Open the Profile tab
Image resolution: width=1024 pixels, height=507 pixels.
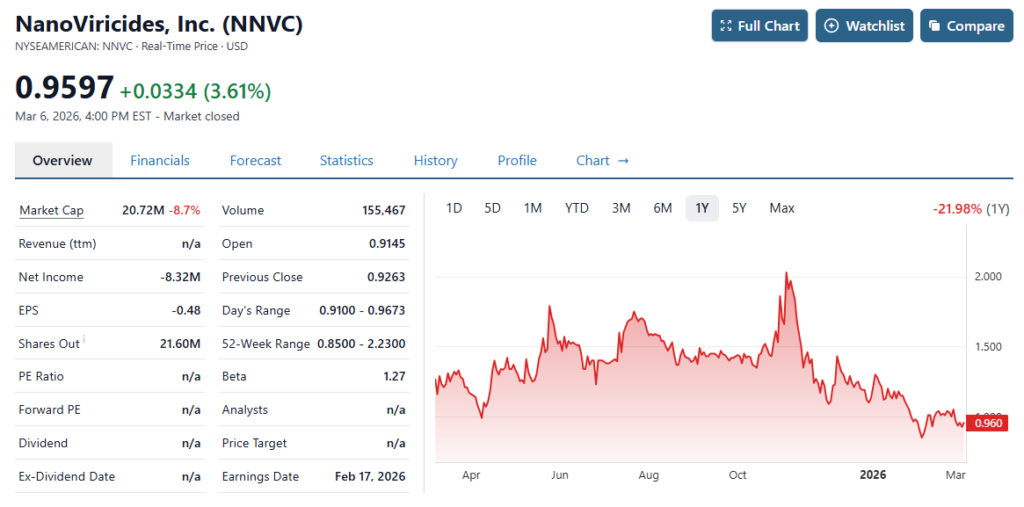(x=517, y=160)
